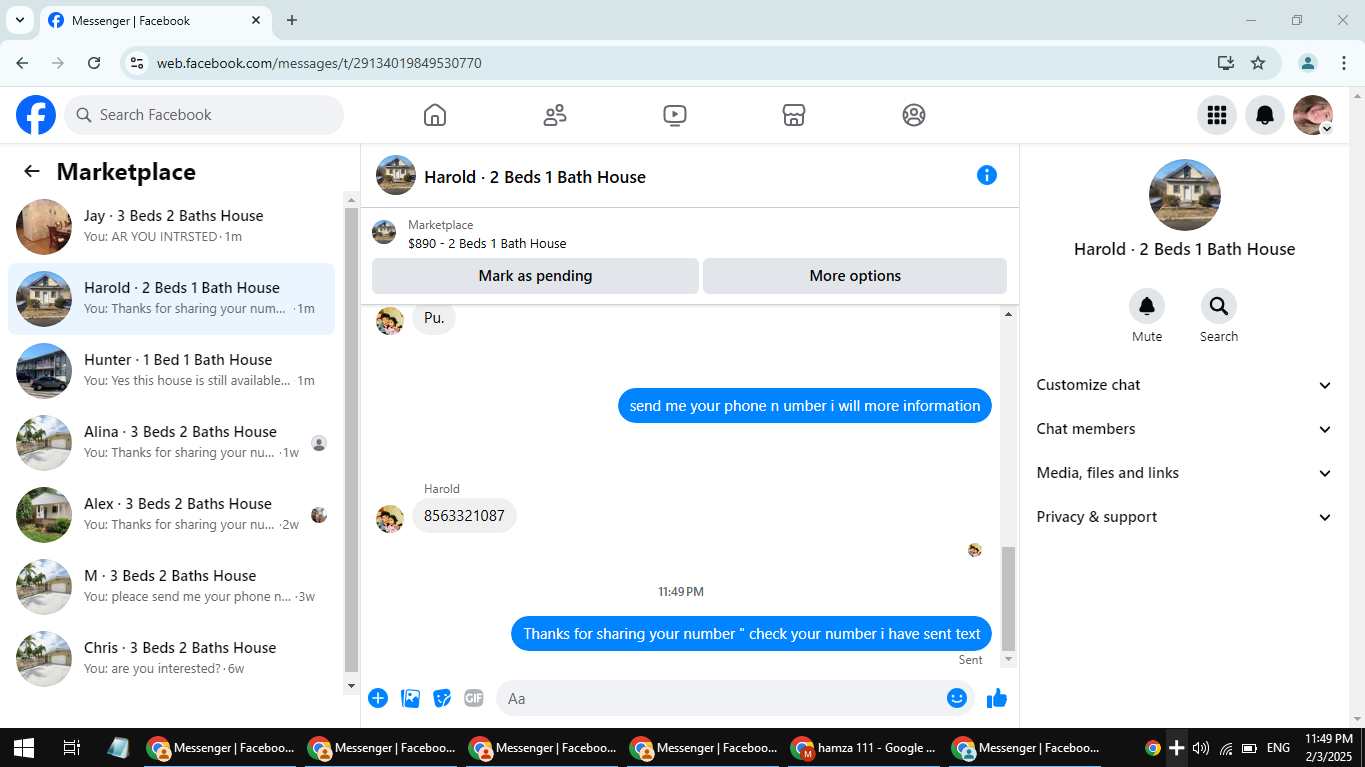Click the Search Facebook field
The image size is (1365, 767).
[x=204, y=115]
